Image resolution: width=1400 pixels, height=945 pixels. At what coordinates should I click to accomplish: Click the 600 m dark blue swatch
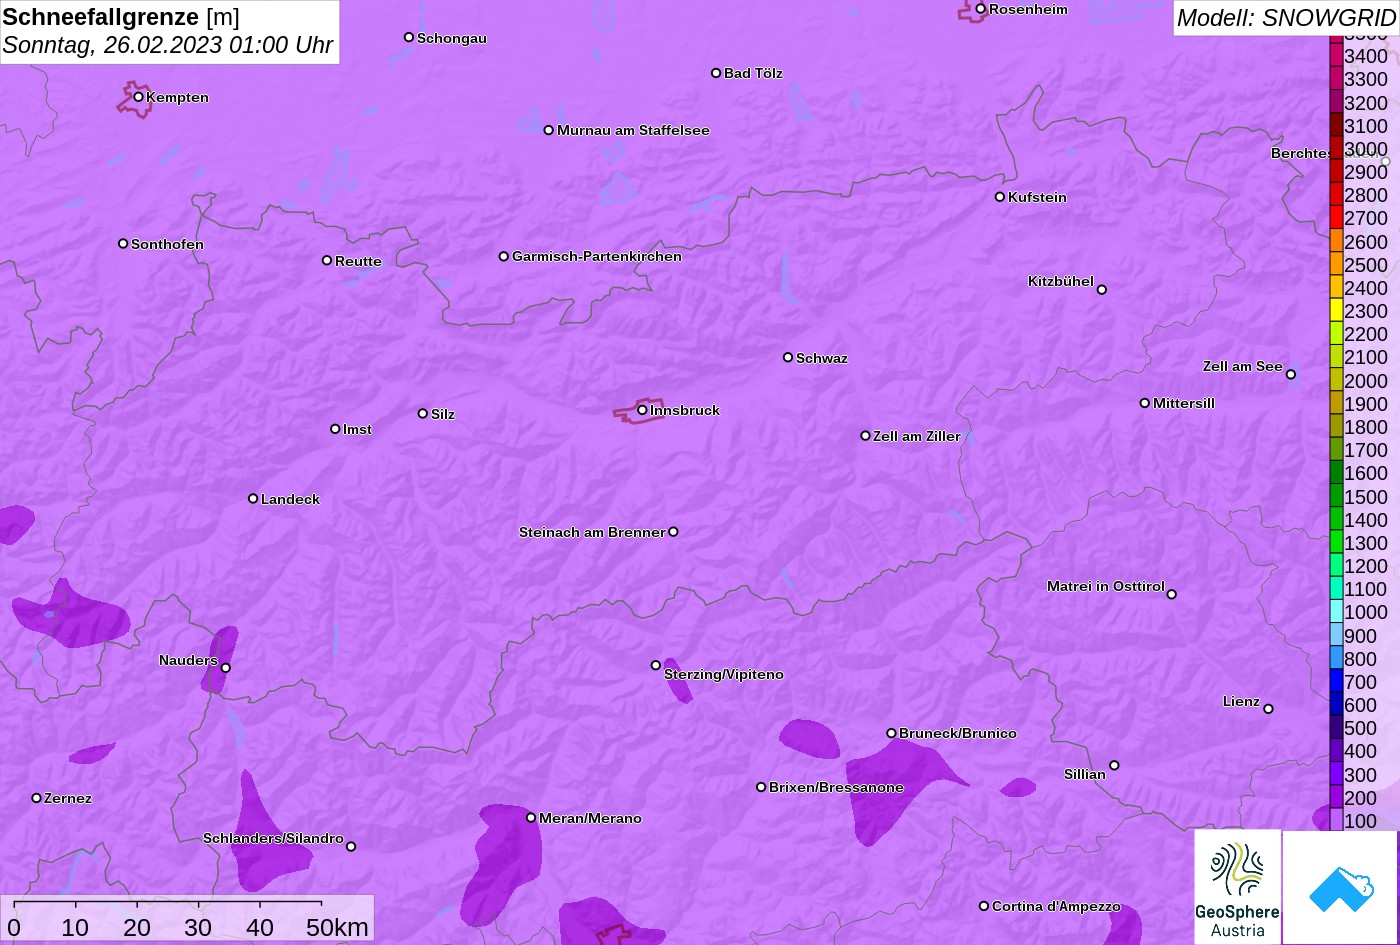pos(1336,705)
